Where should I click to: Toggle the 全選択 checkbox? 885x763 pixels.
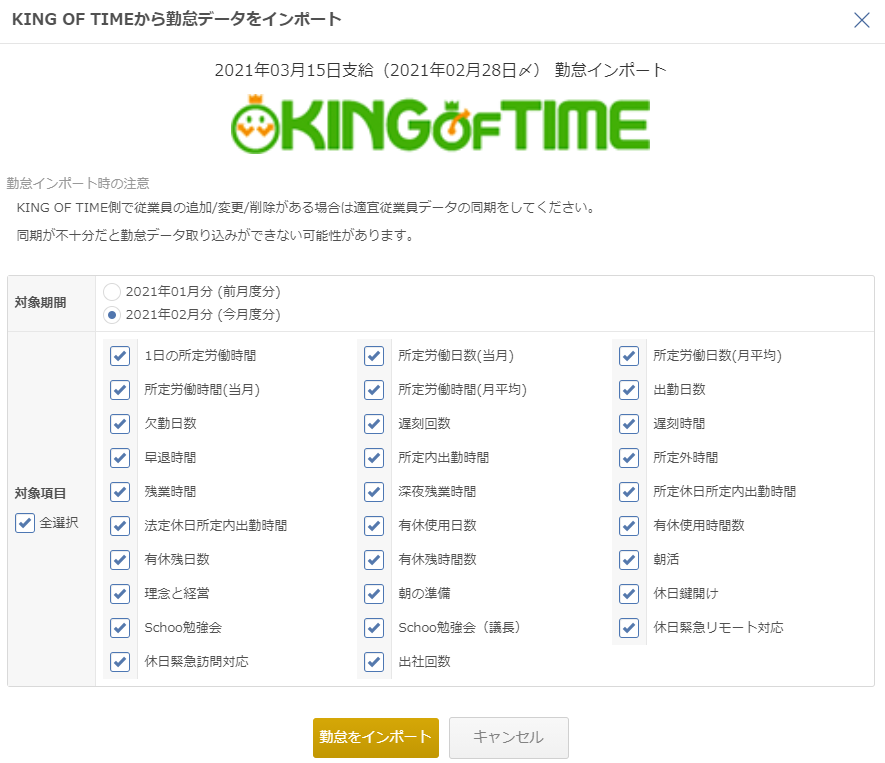coord(25,523)
